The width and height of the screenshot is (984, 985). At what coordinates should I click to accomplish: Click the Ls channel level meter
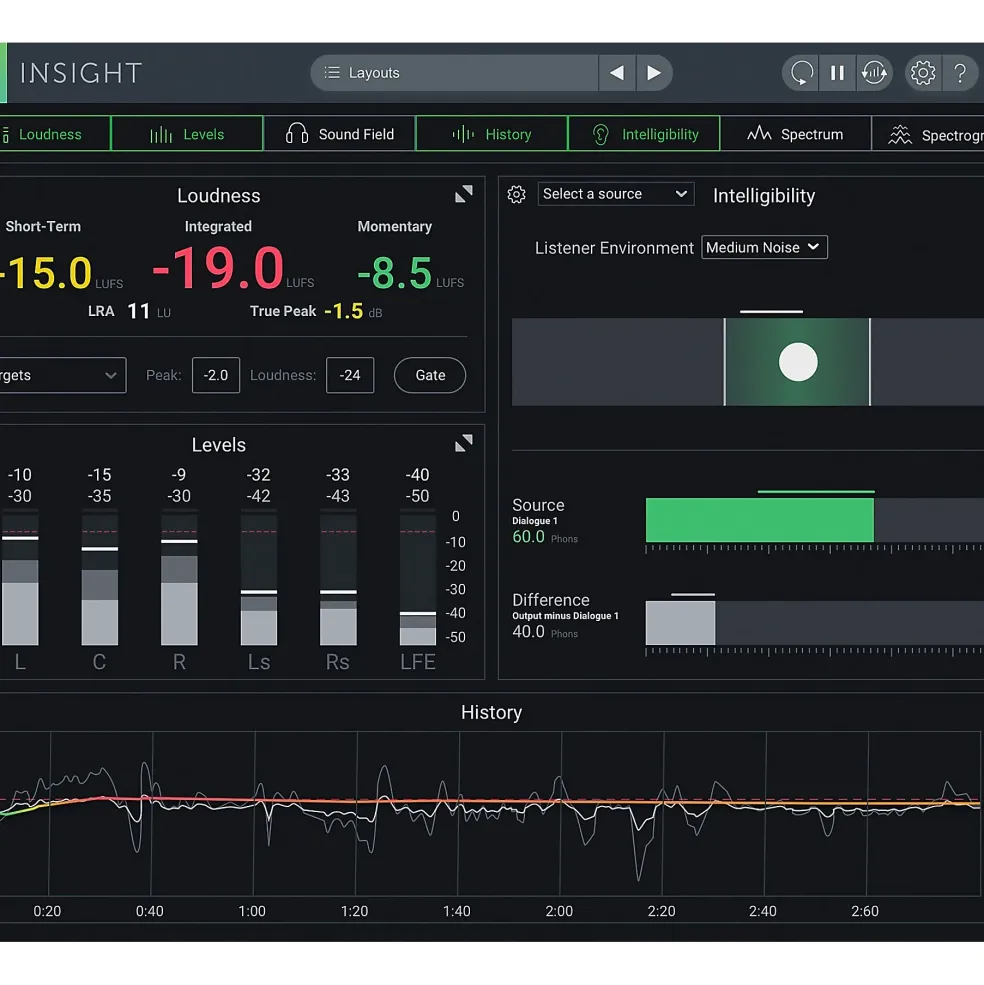(x=259, y=578)
